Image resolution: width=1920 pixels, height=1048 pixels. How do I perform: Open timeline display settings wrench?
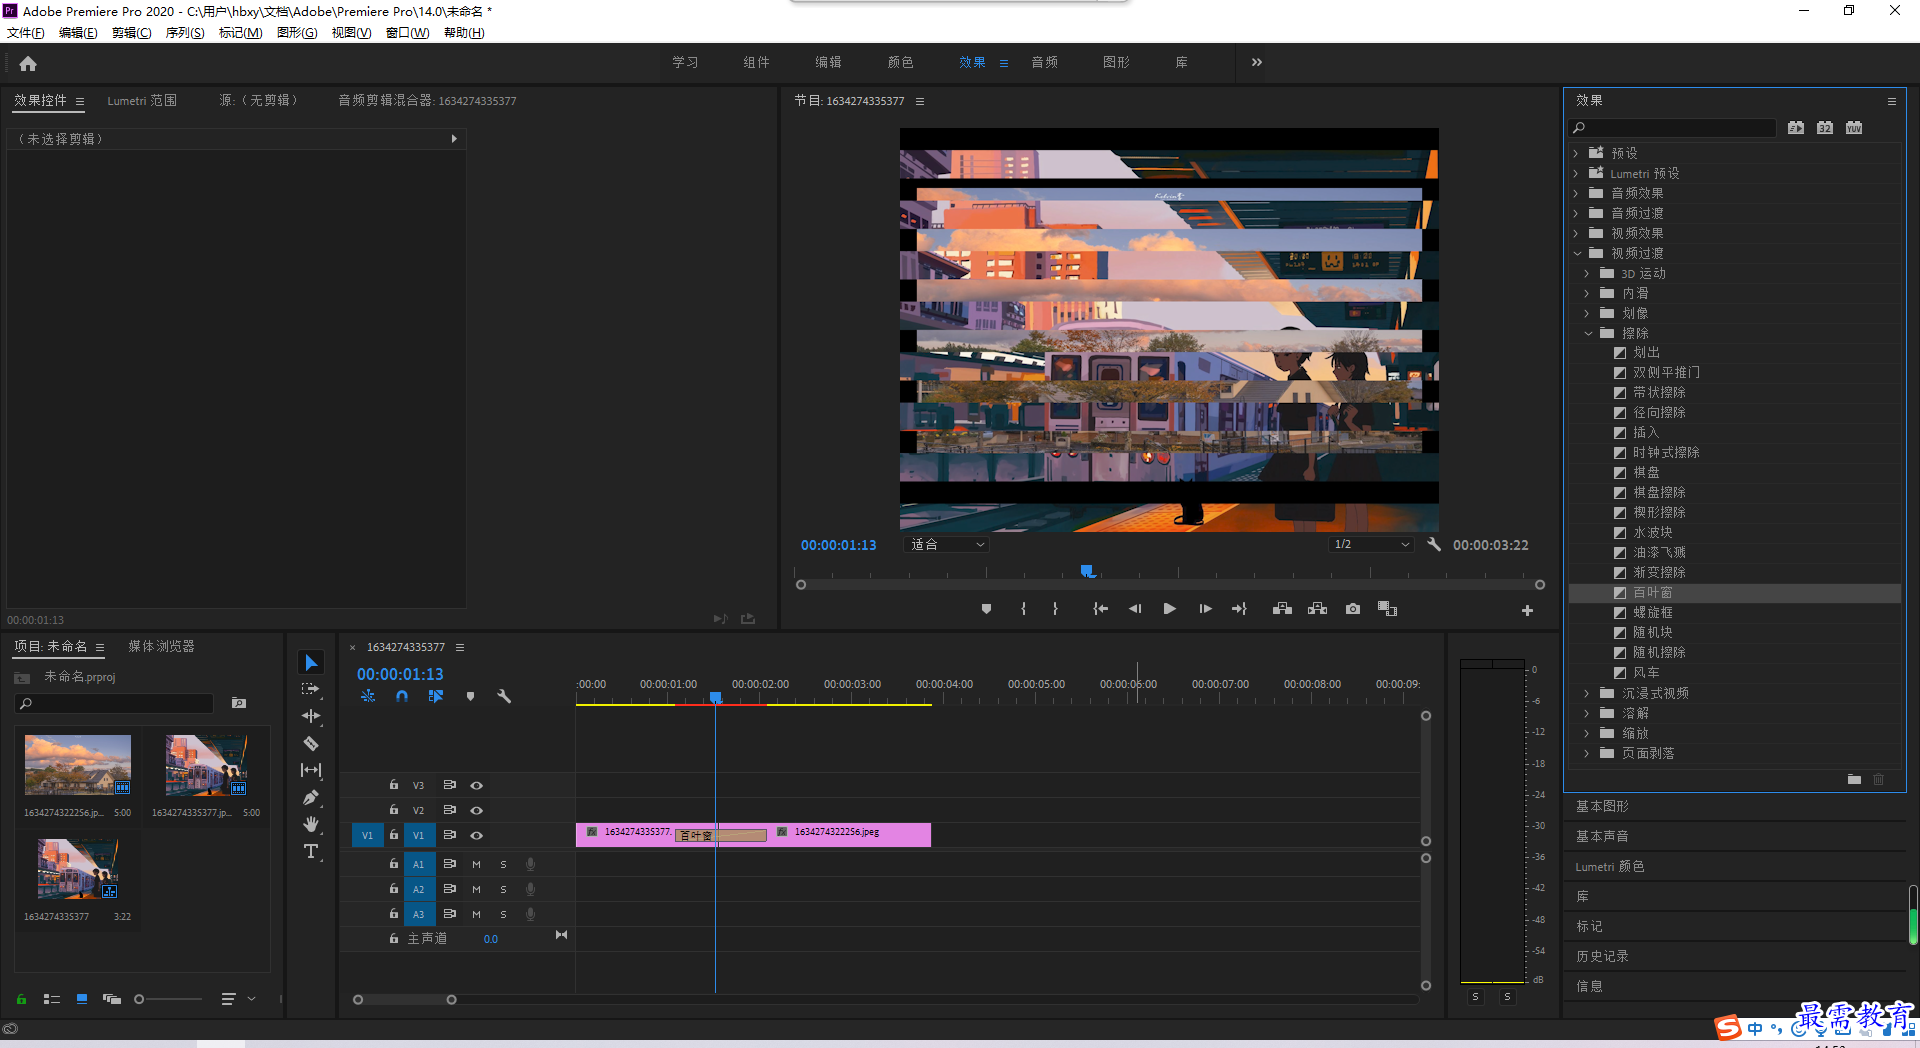(x=504, y=696)
